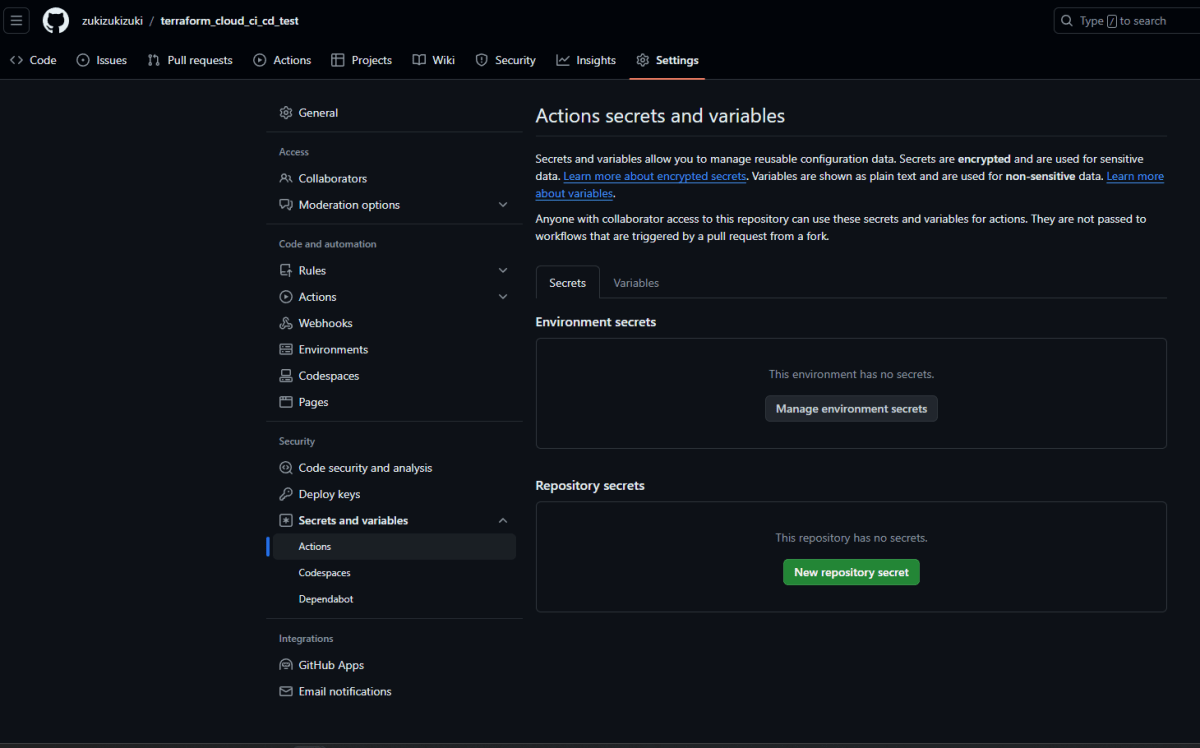Open Email notifications settings
The height and width of the screenshot is (748, 1200).
pos(394,692)
